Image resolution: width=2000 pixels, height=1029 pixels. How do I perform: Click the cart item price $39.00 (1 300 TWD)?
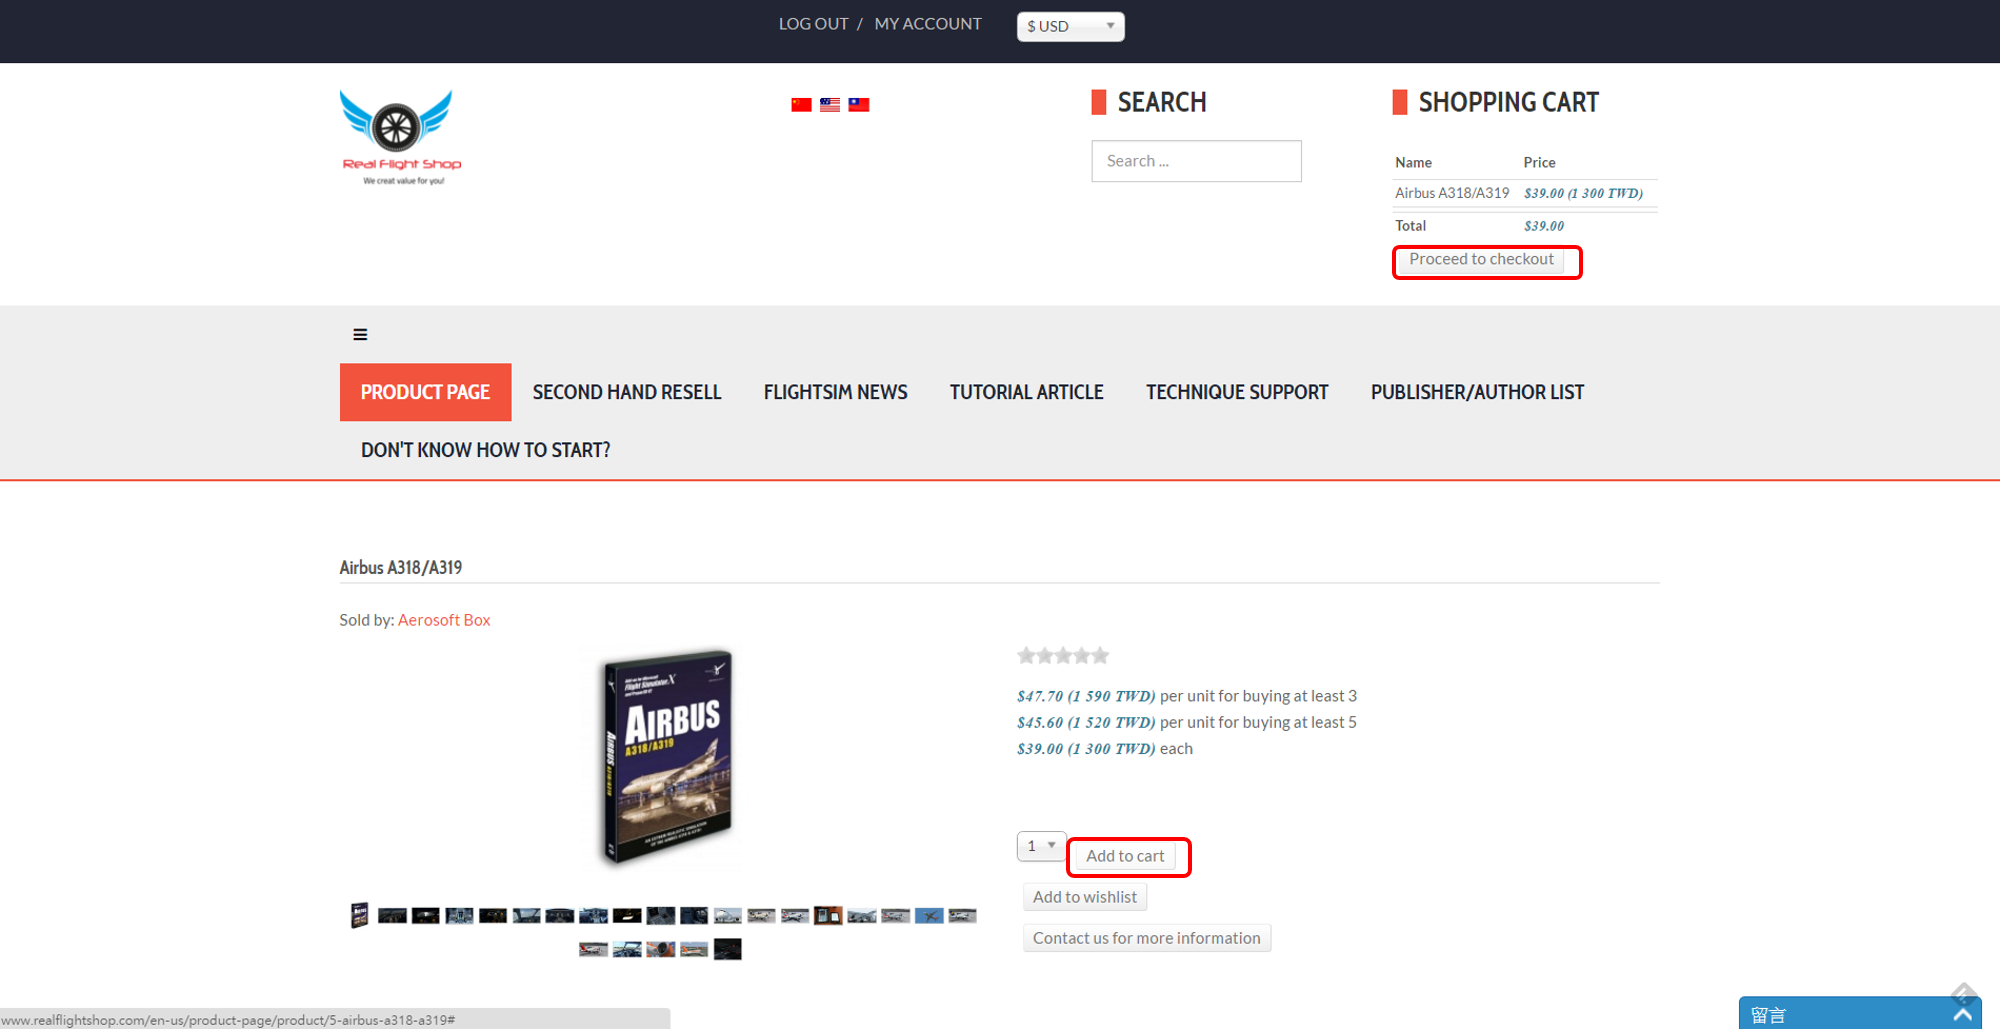pyautogui.click(x=1583, y=193)
